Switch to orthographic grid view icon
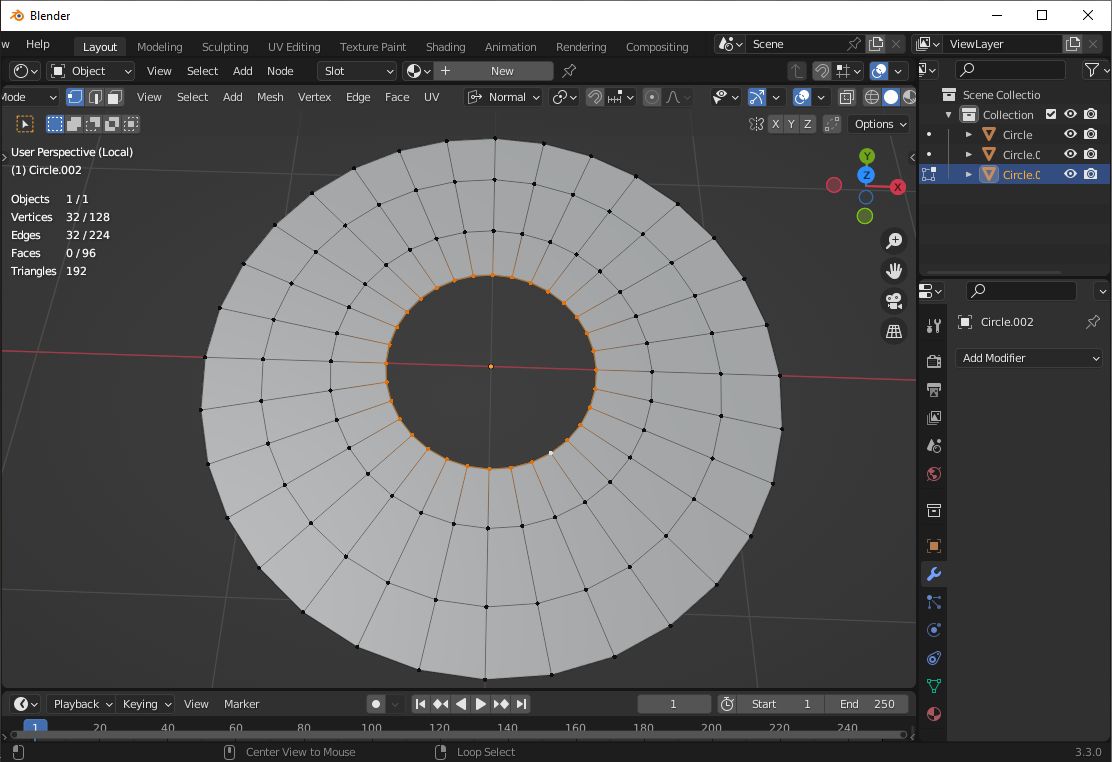The height and width of the screenshot is (762, 1112). pos(894,331)
